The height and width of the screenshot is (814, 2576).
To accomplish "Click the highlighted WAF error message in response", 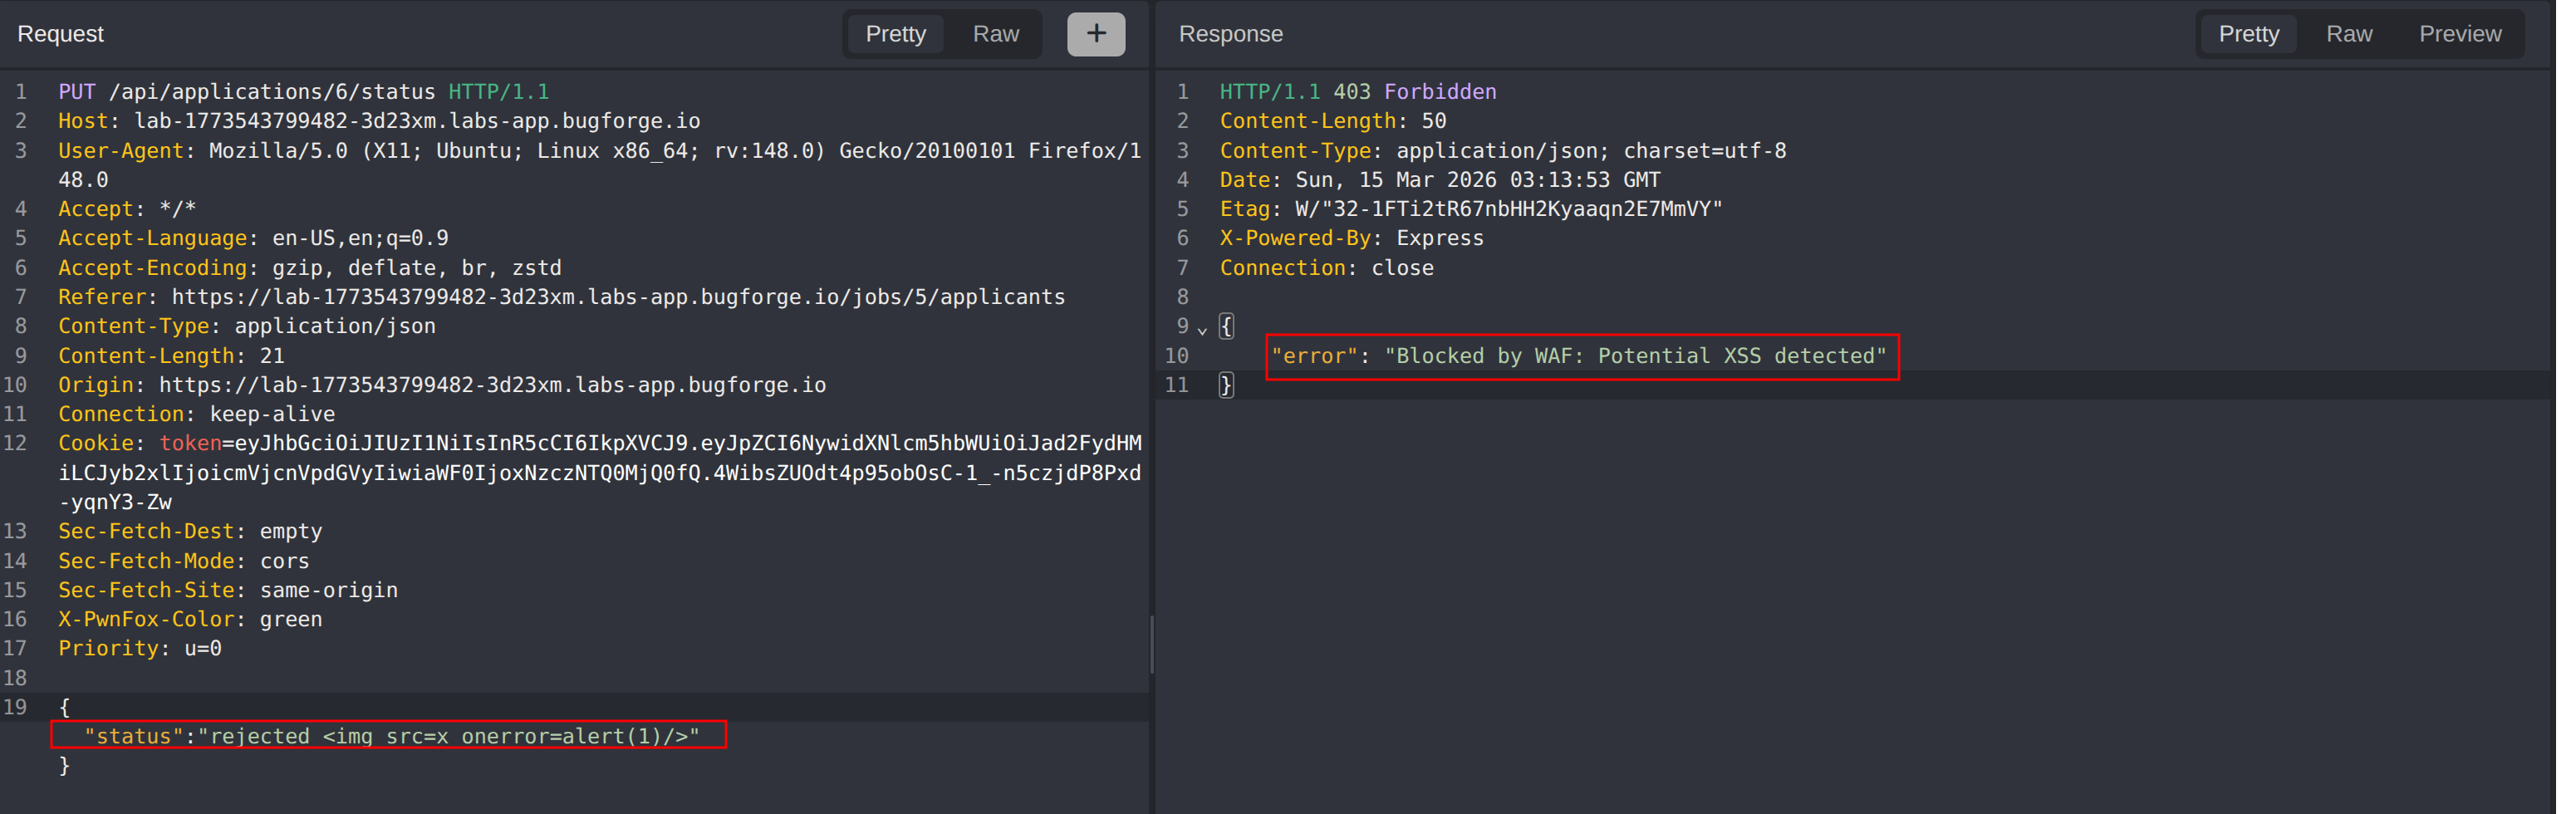I will (x=1580, y=356).
